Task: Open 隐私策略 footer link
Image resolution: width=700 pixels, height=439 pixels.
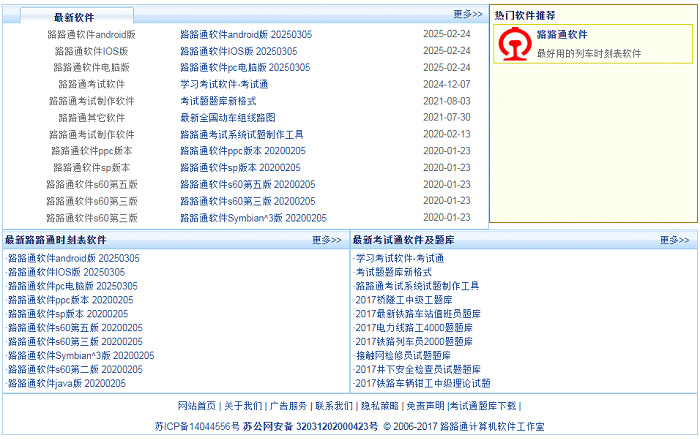Action: coord(380,406)
